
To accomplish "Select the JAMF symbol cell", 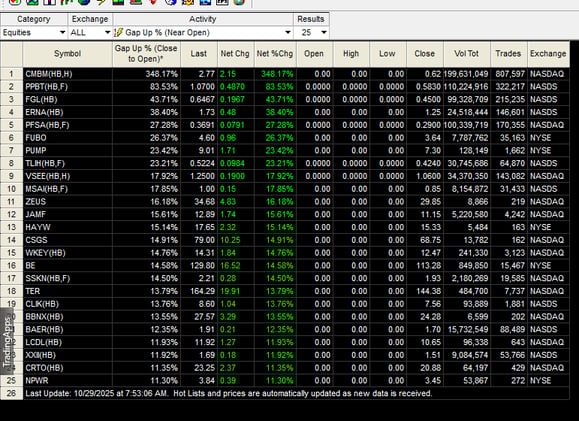I will [x=68, y=215].
